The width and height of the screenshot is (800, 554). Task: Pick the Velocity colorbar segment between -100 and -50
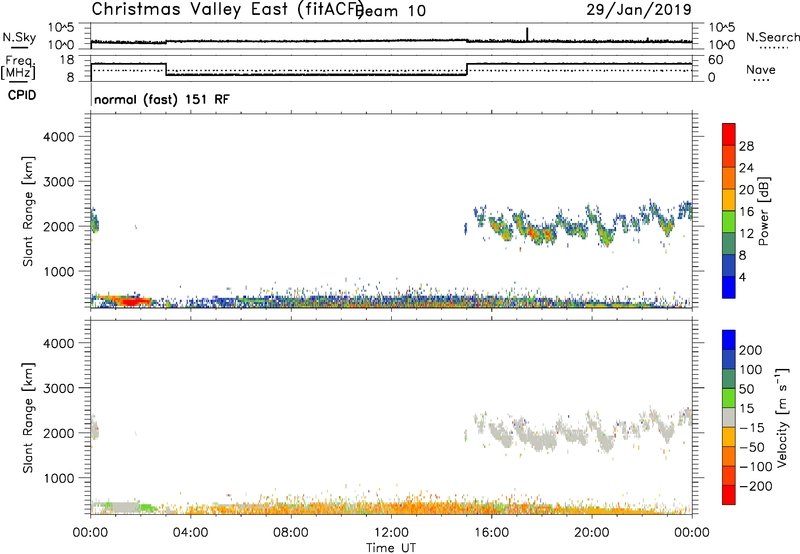click(729, 456)
